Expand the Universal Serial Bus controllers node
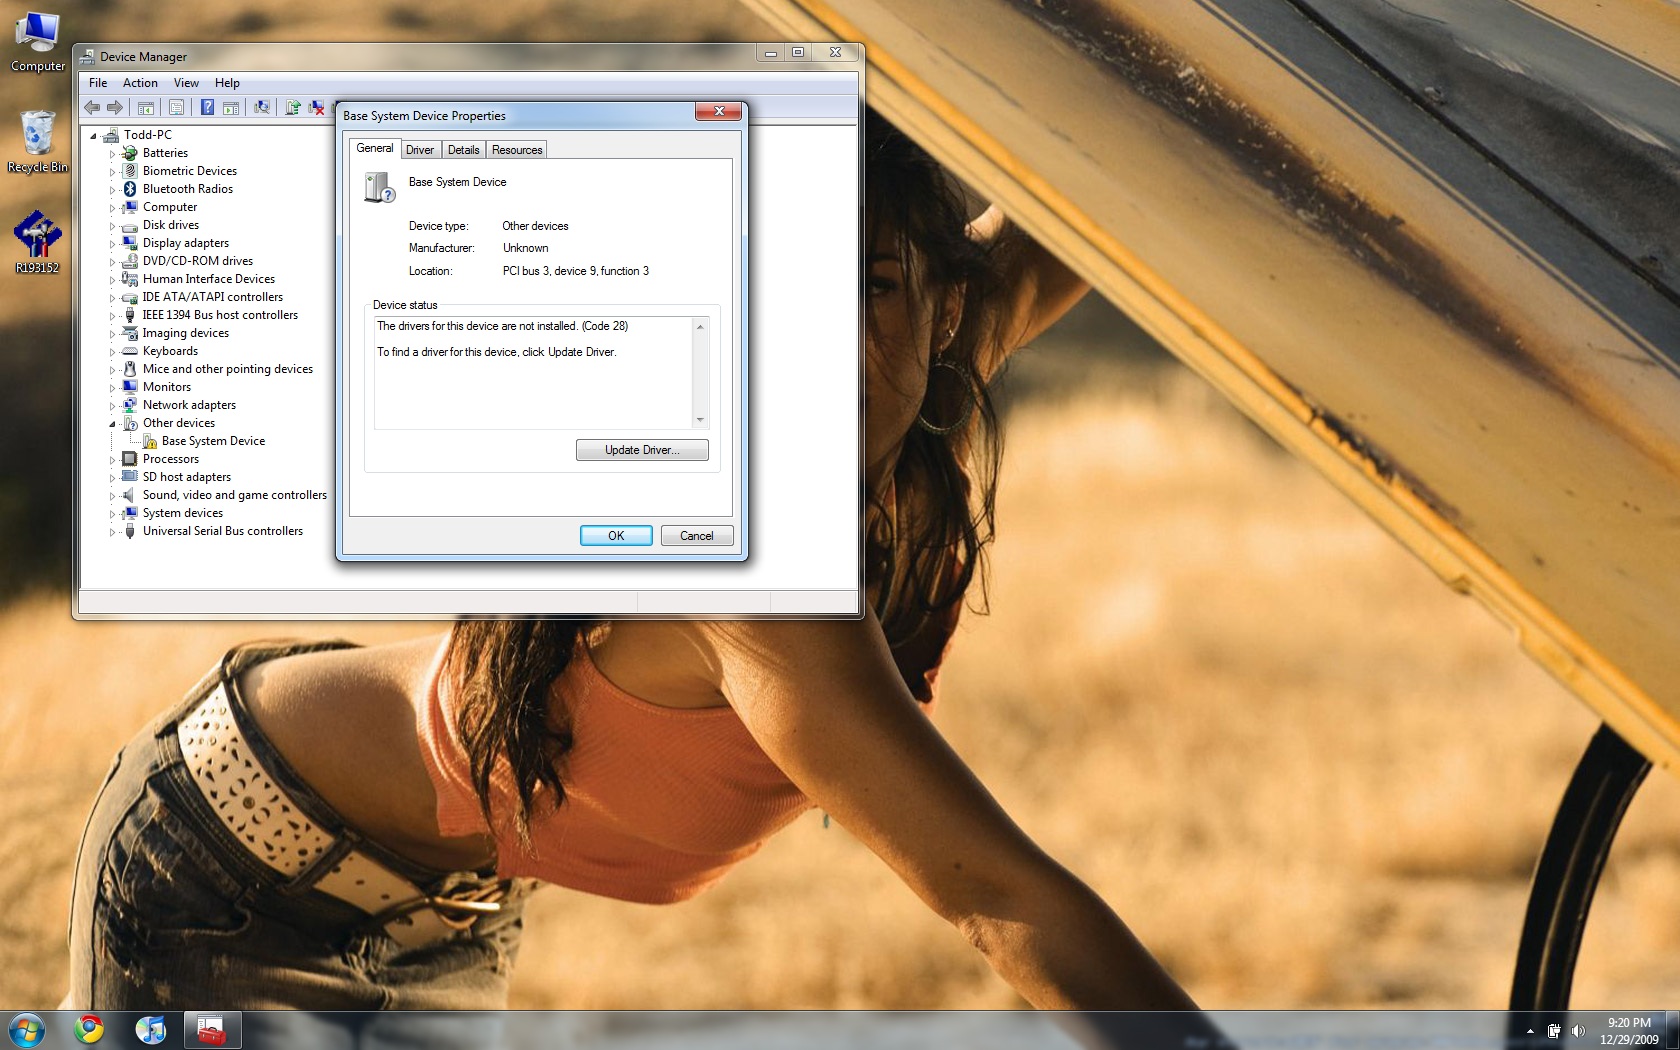 [x=112, y=532]
